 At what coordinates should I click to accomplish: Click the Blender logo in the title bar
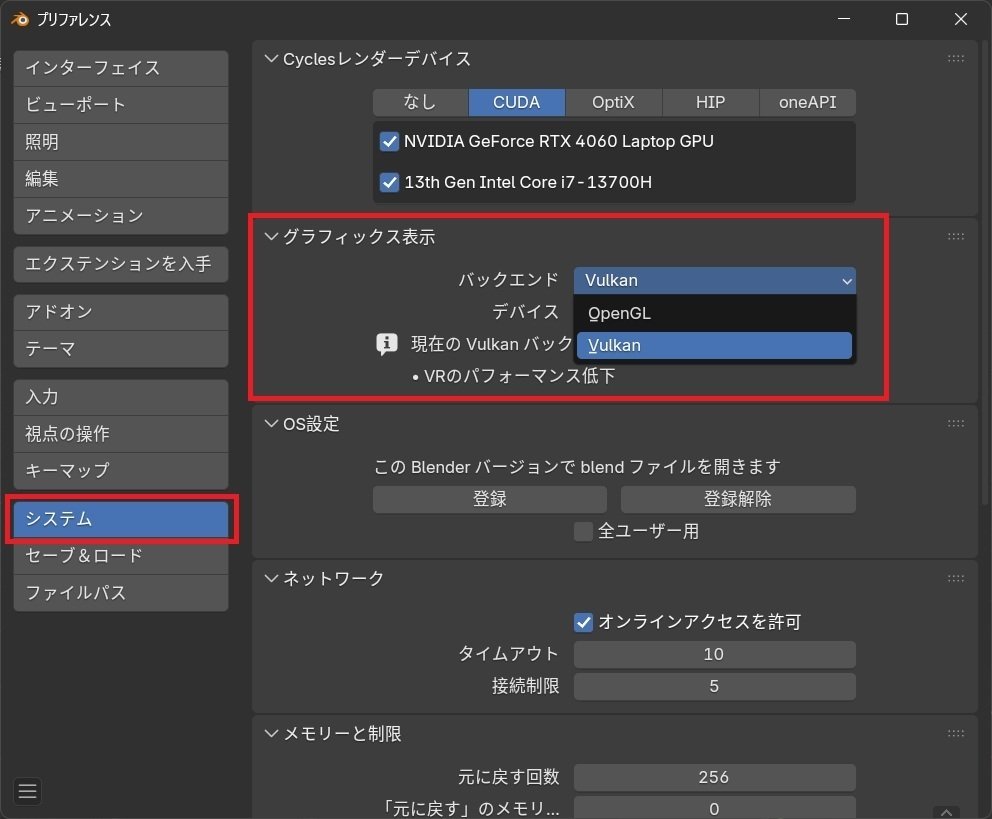tap(18, 18)
